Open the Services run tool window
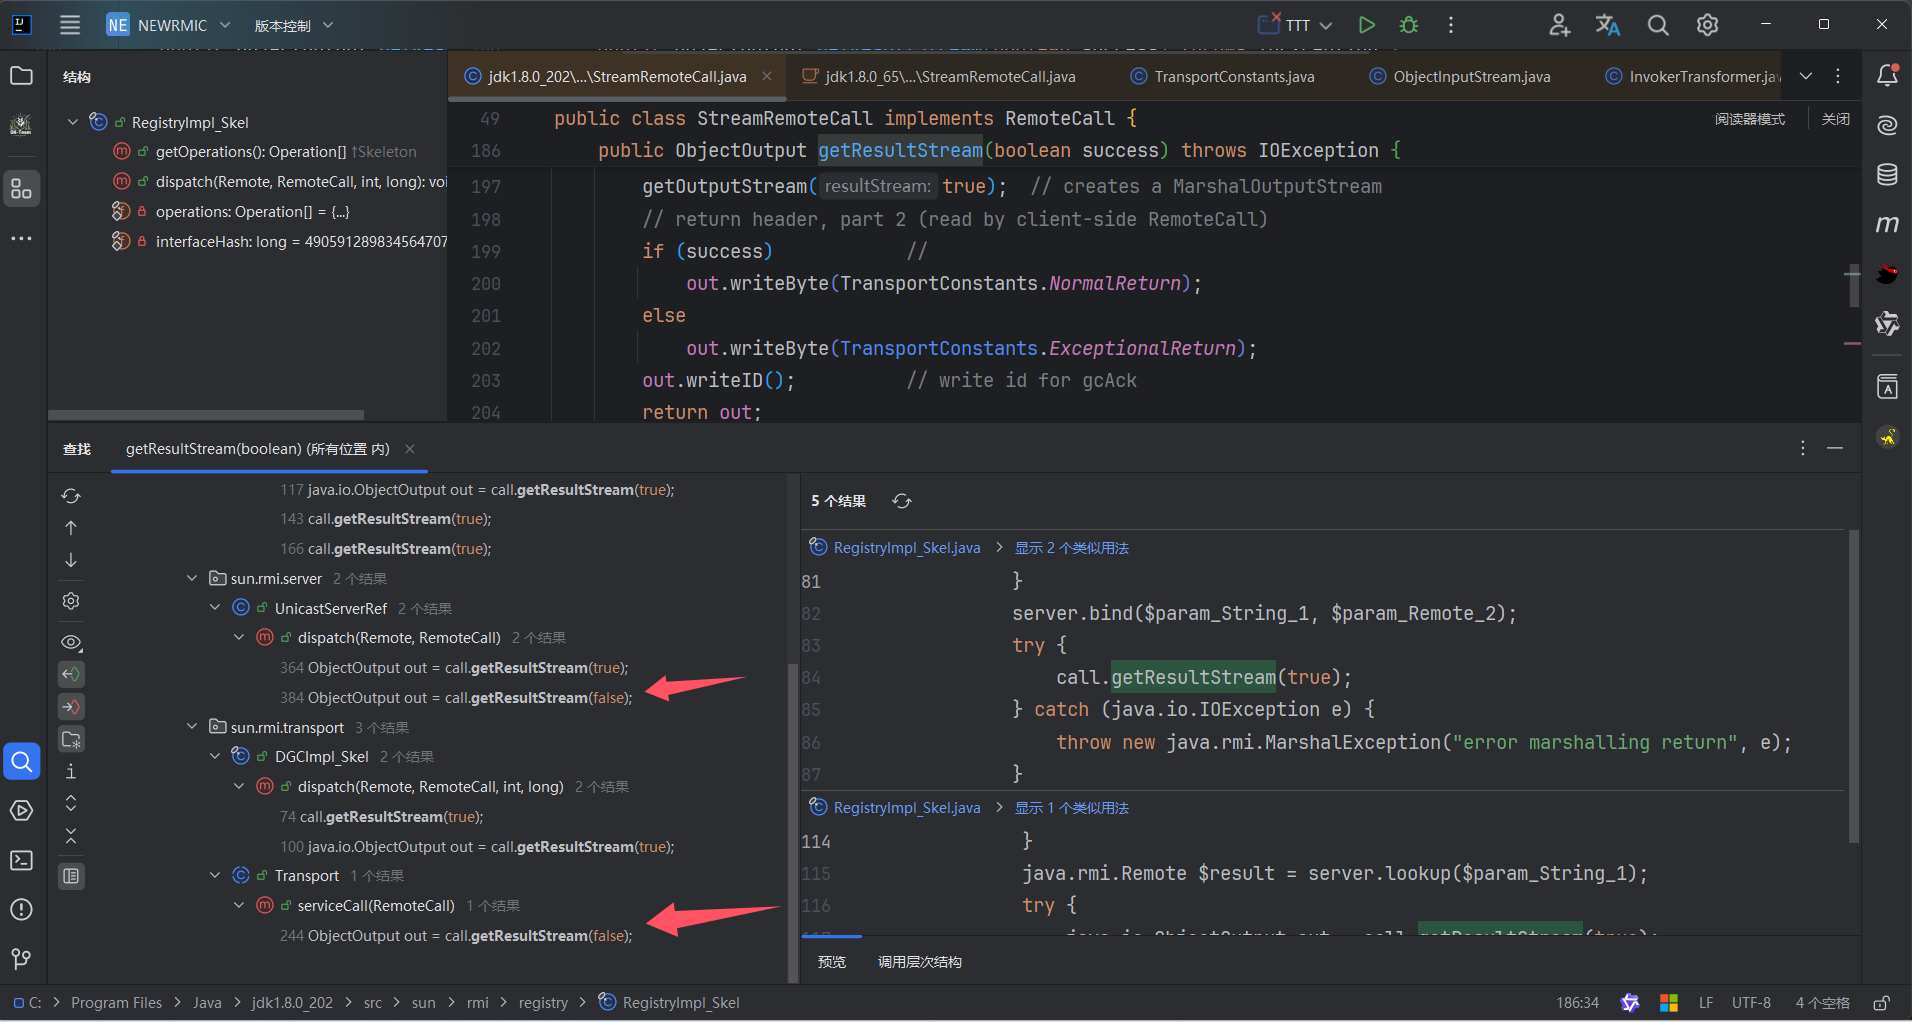 (x=21, y=811)
